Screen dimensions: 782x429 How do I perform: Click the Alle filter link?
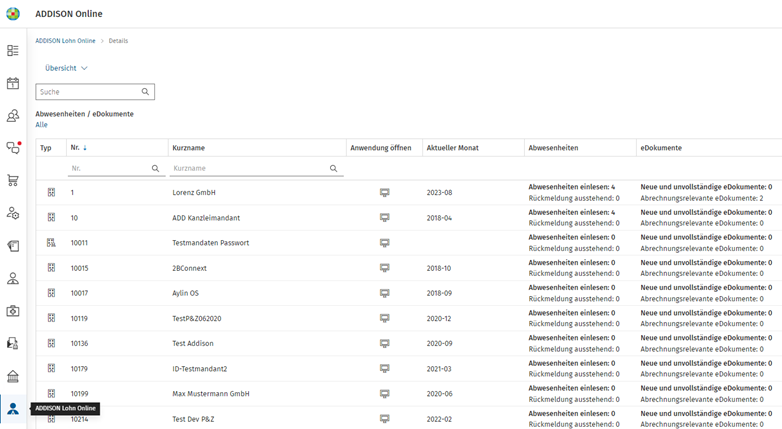41,125
